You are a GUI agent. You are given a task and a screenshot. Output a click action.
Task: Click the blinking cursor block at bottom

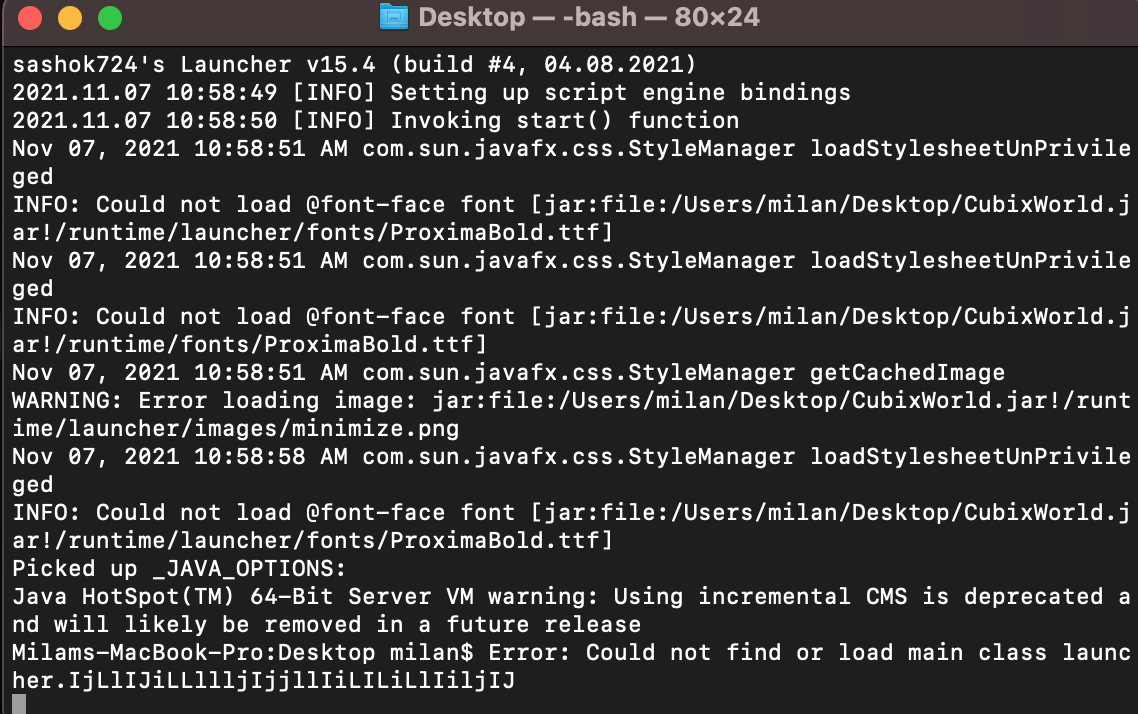click(19, 704)
